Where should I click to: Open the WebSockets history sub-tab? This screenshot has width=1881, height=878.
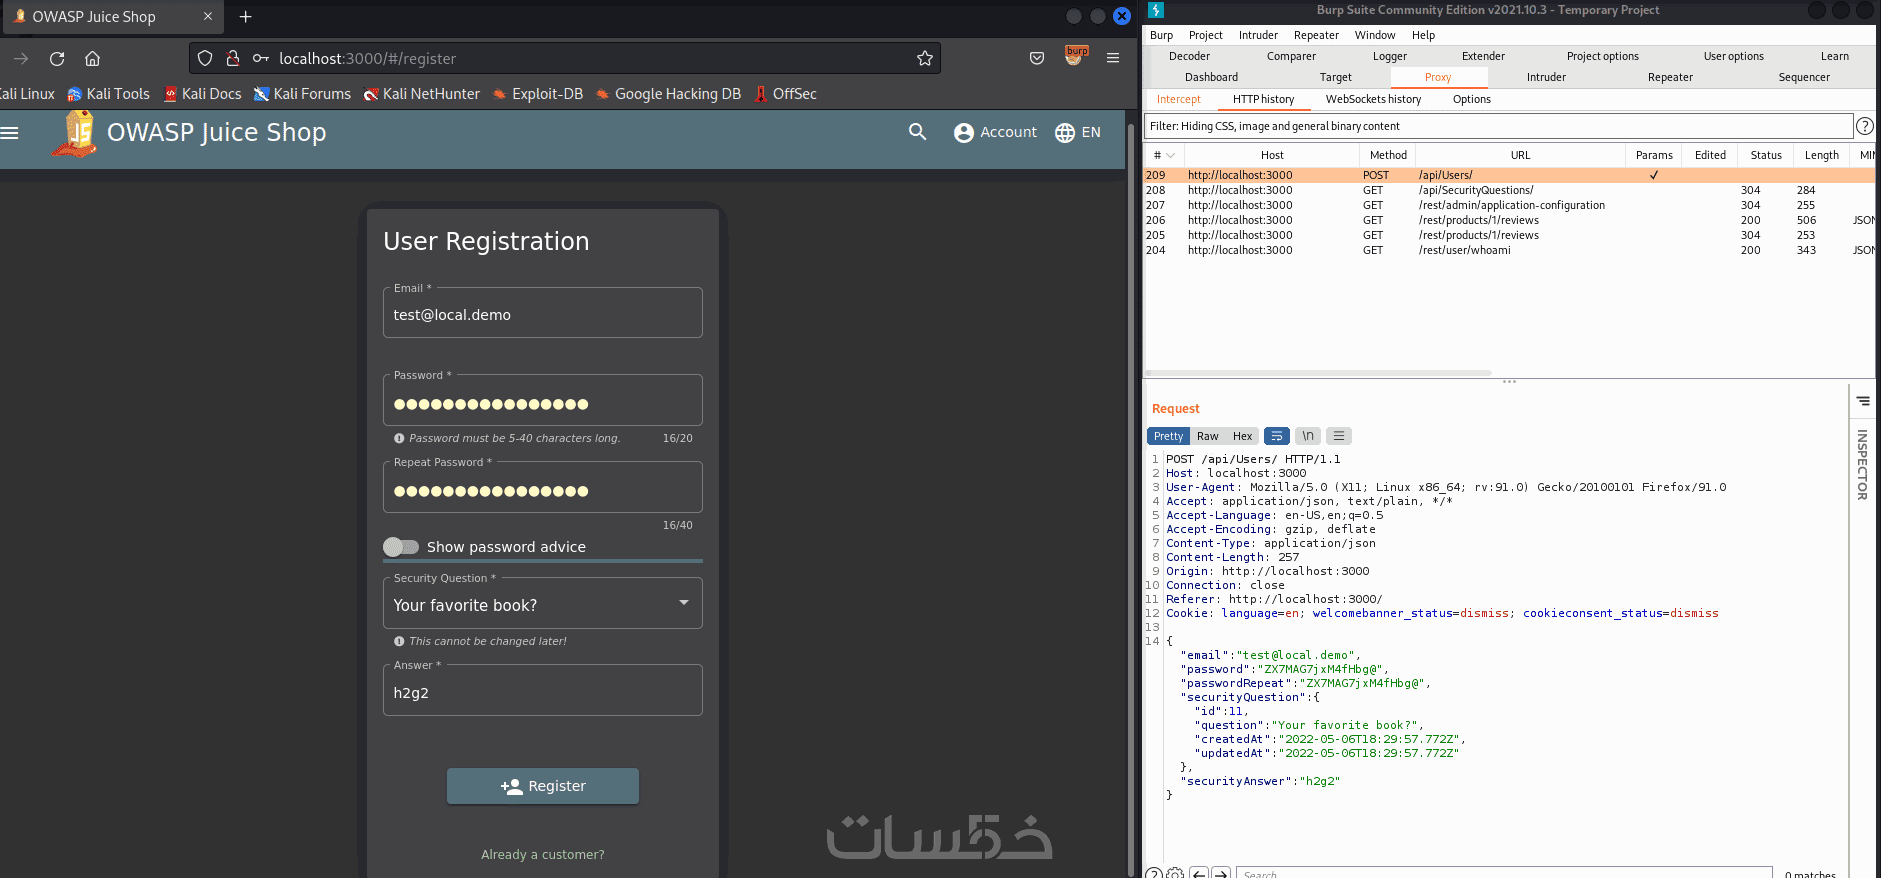click(1373, 99)
